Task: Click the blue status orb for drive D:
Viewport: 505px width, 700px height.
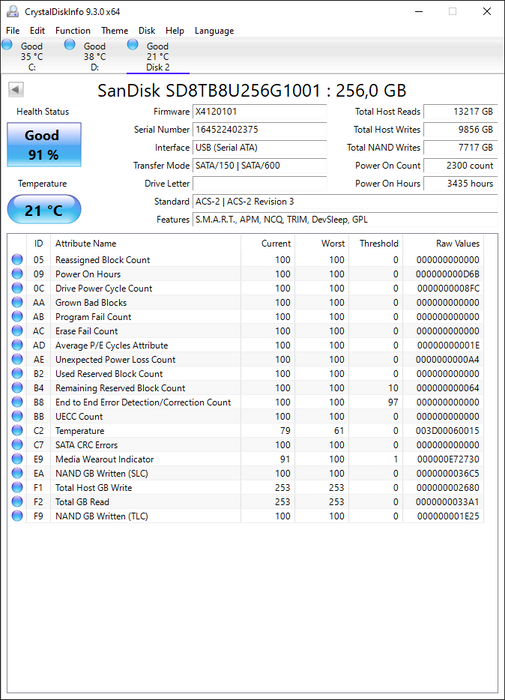Action: 70,44
